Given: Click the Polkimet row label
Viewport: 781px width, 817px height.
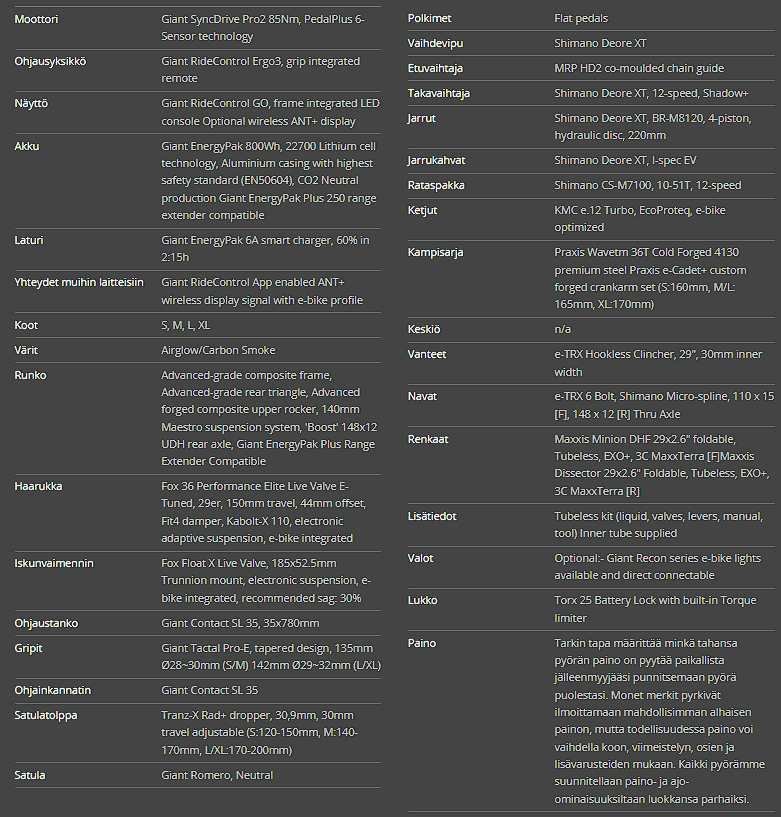Looking at the screenshot, I should (x=431, y=18).
